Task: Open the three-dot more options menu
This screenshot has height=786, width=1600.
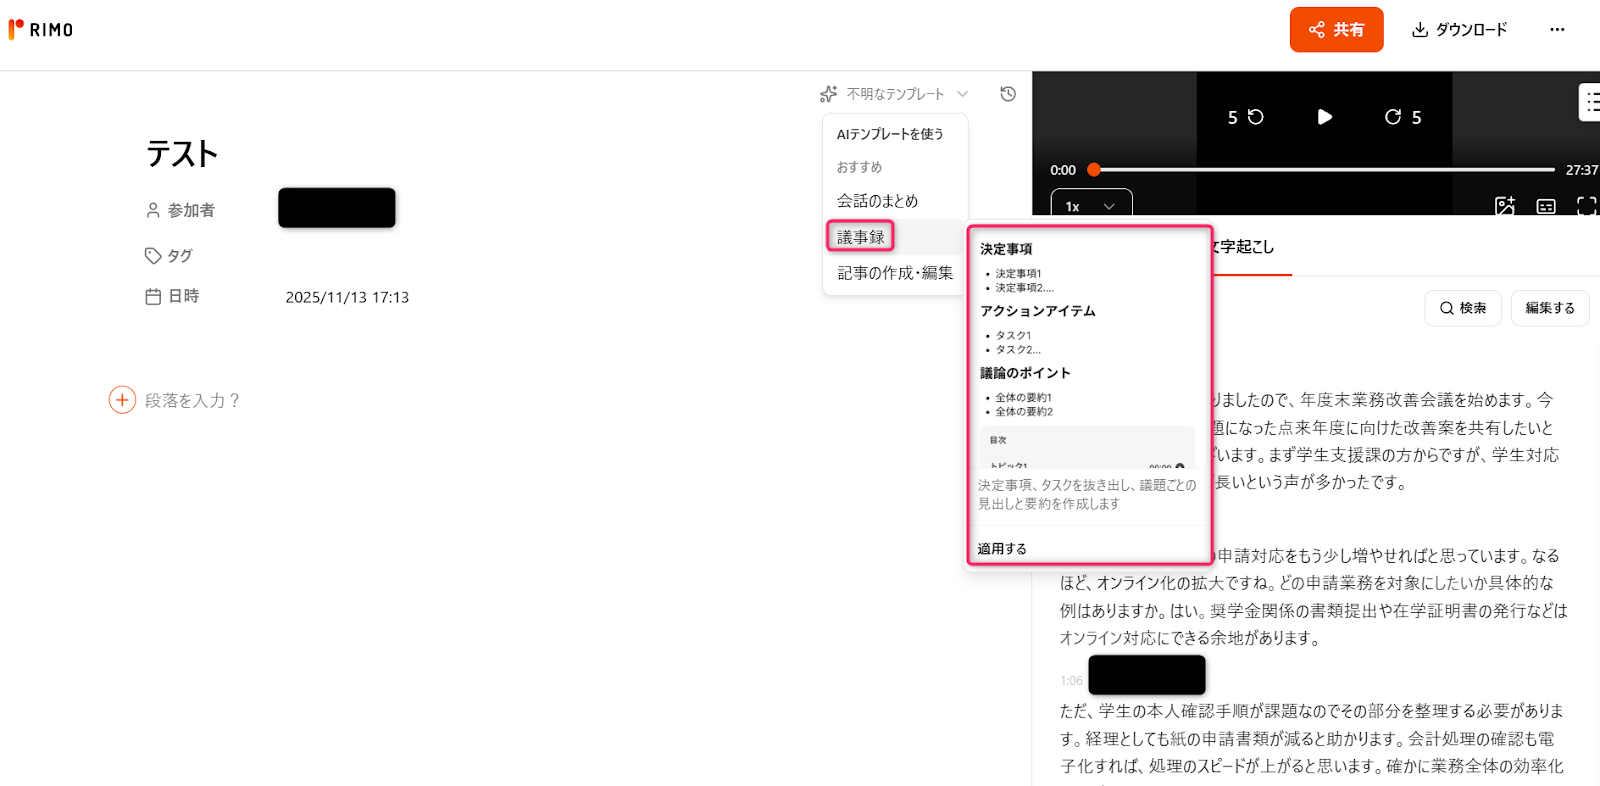Action: (x=1557, y=30)
